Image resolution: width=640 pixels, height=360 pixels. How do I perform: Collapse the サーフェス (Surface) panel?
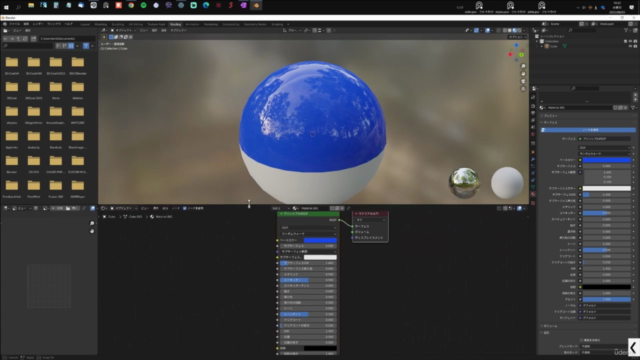point(588,122)
